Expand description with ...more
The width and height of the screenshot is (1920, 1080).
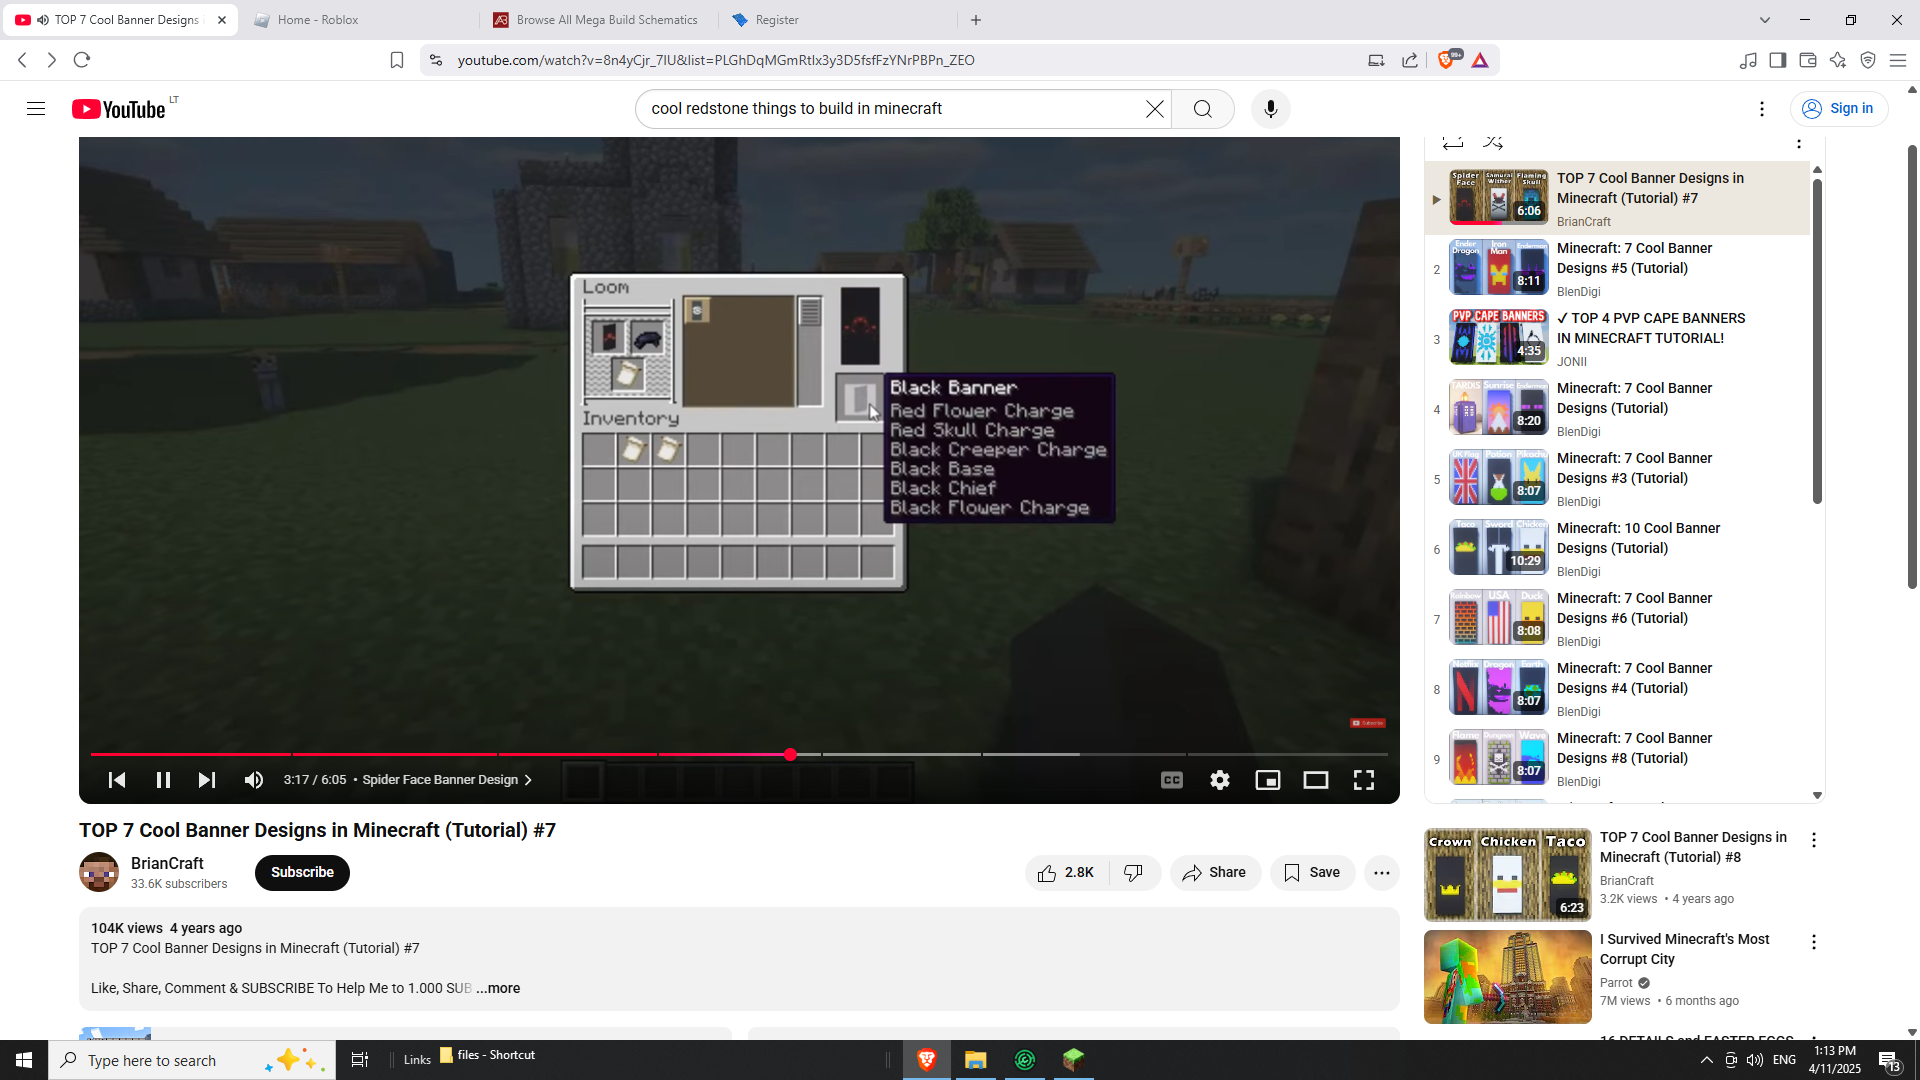[x=498, y=988]
